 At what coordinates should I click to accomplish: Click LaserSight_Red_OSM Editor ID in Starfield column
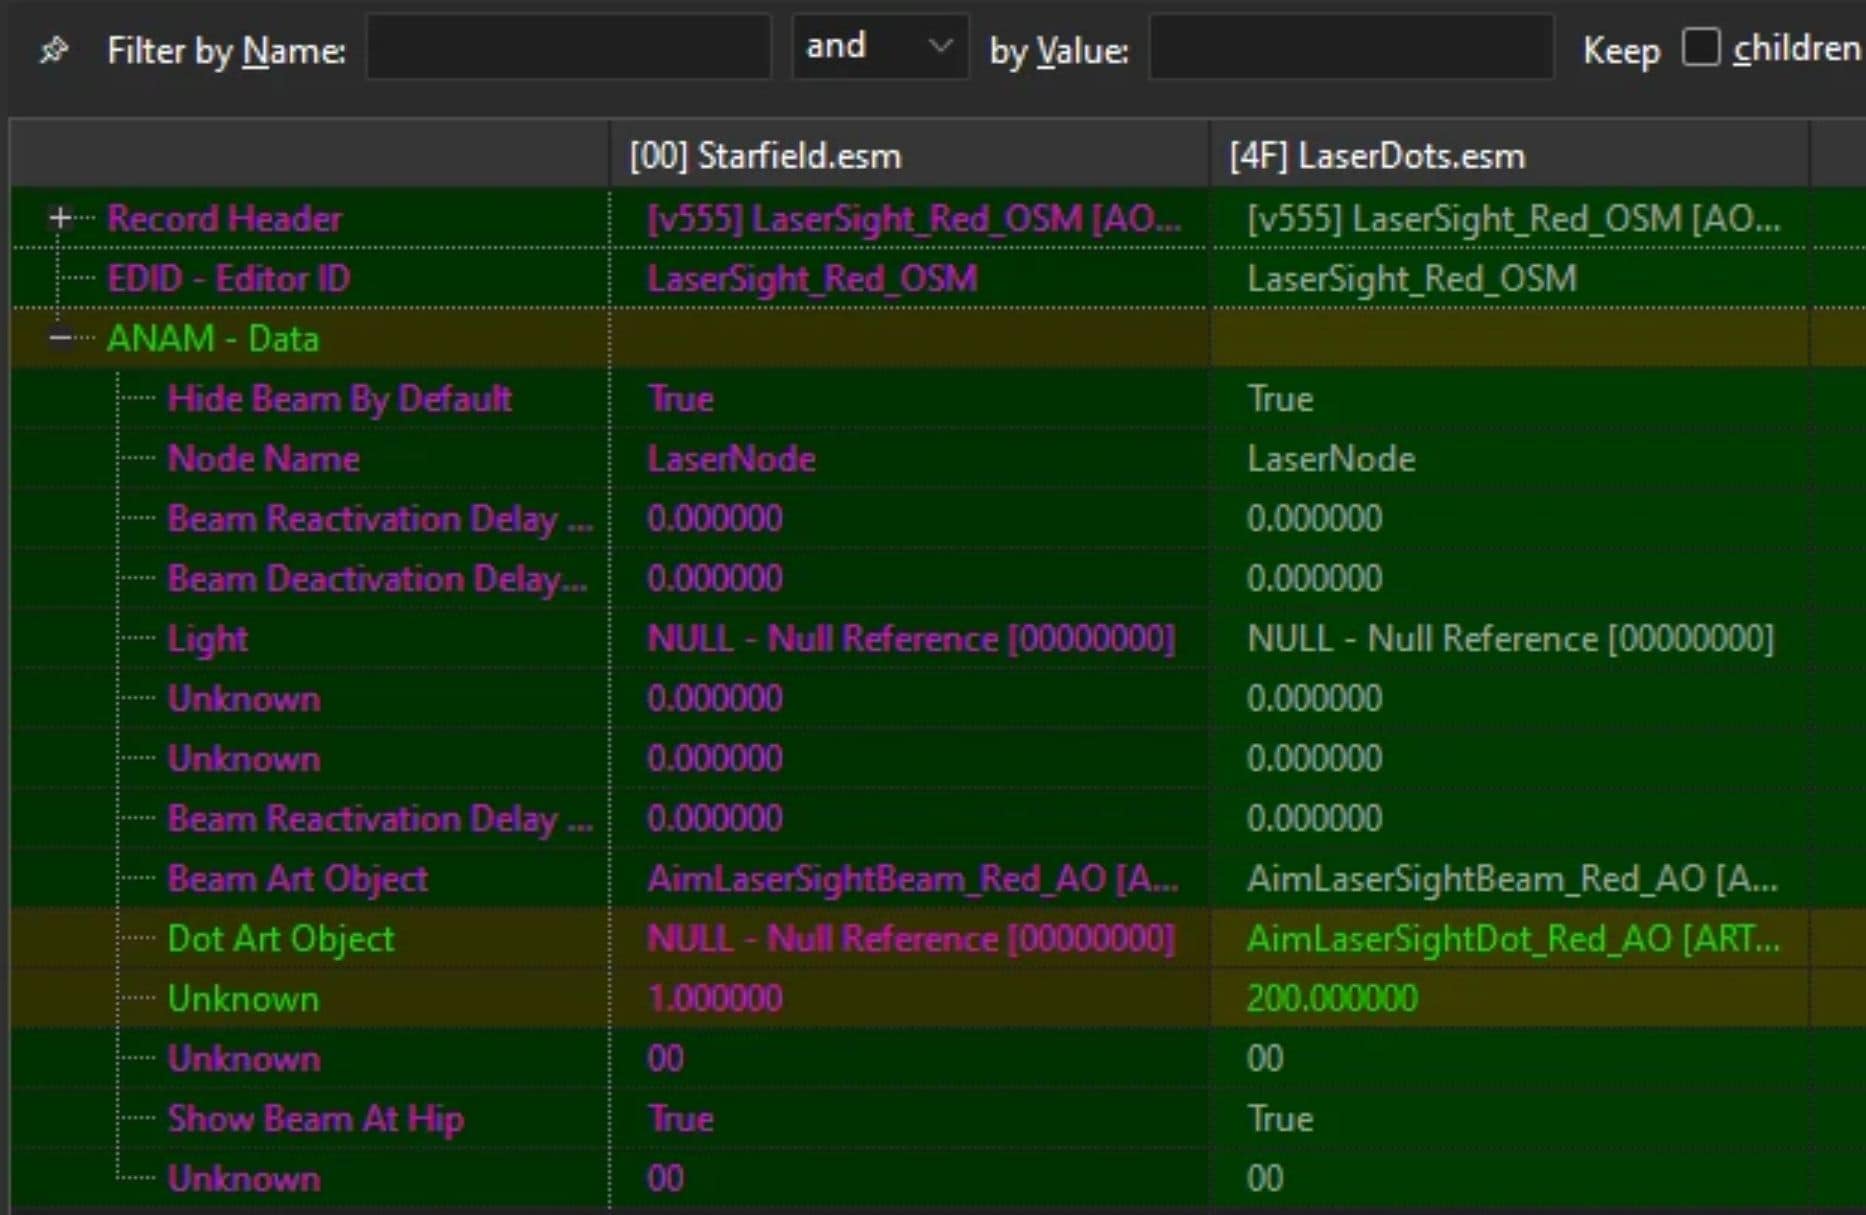coord(811,279)
